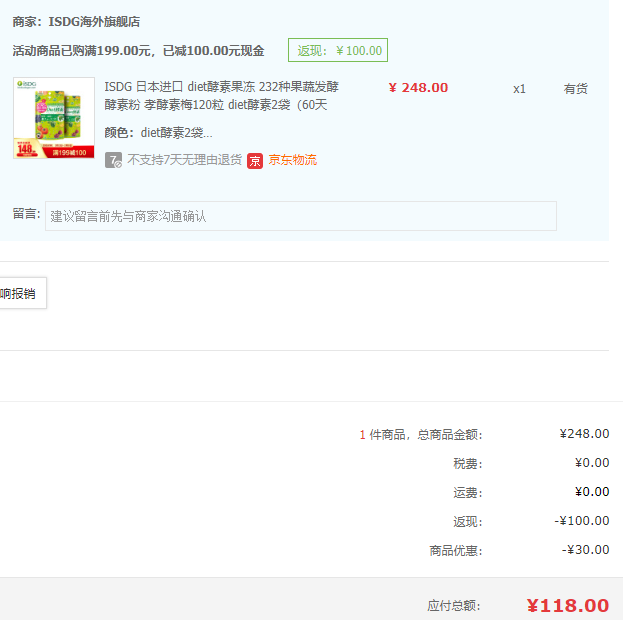Select the 活动商品已购满199.00元 promotion text
623x620 pixels.
point(138,51)
